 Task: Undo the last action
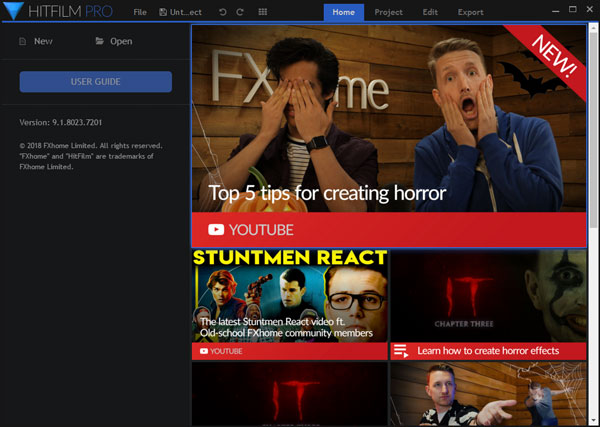223,12
